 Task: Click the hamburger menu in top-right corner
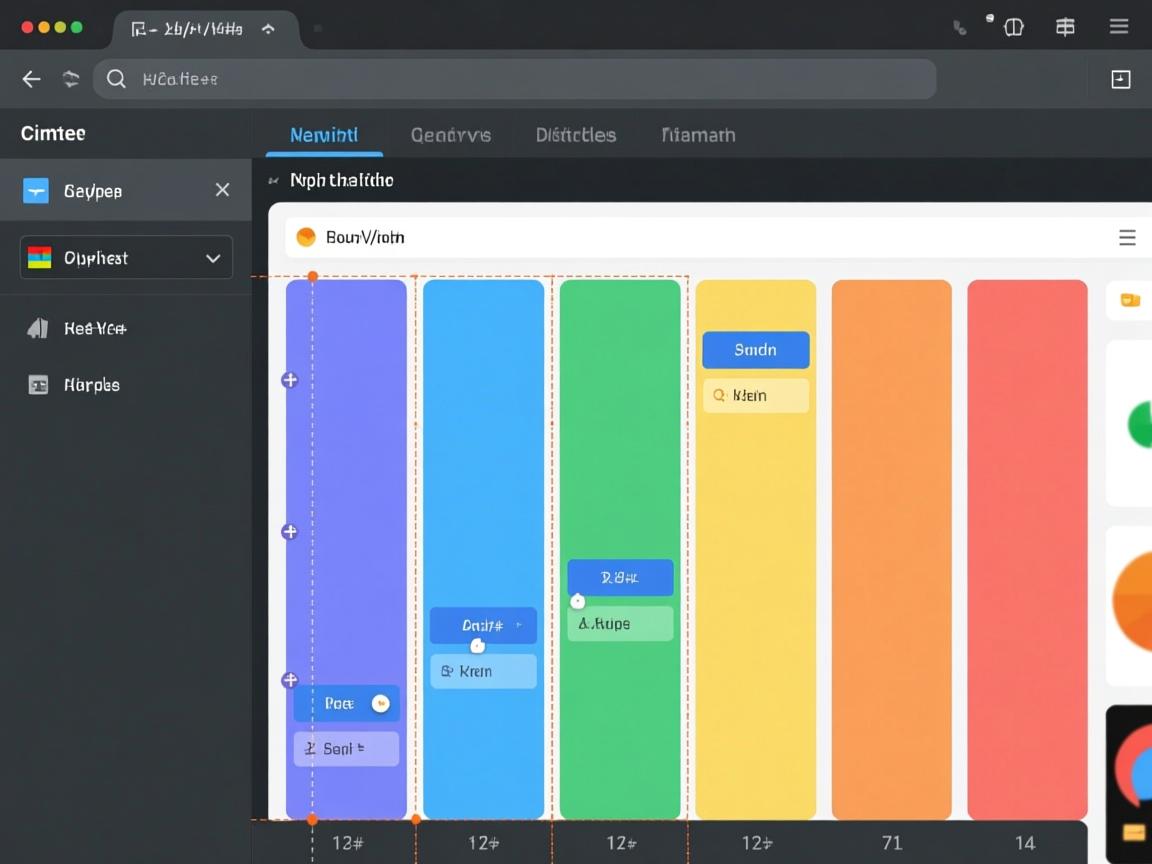(1119, 27)
